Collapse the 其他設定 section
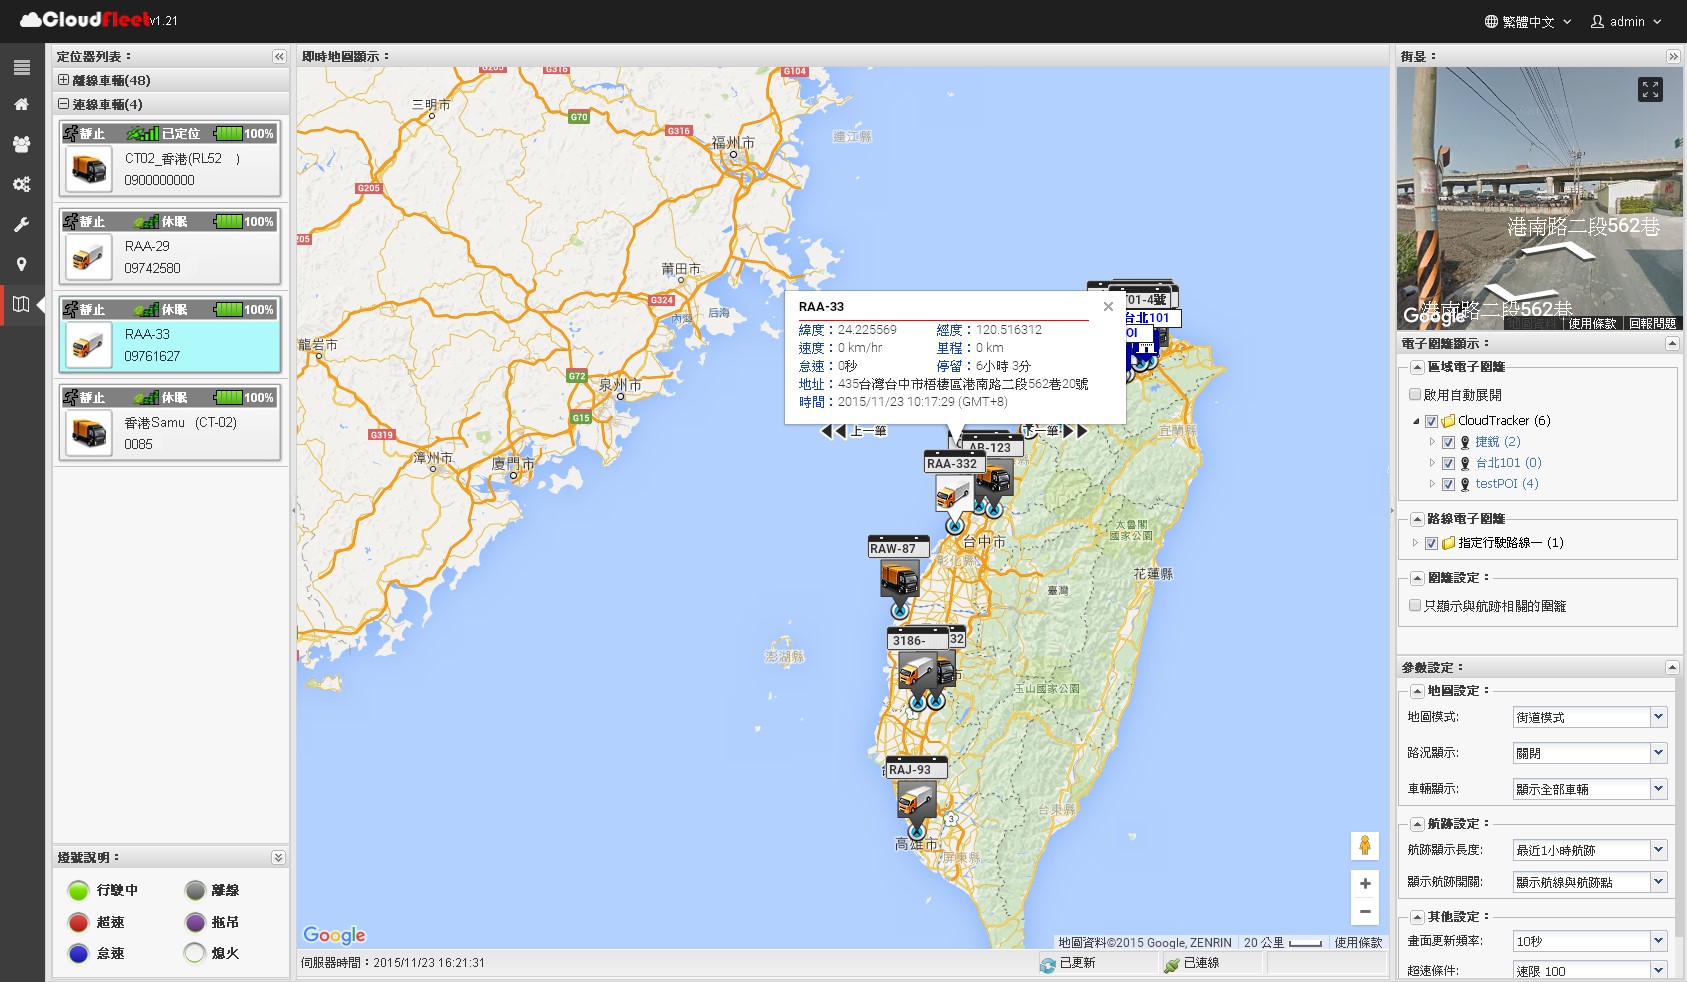Viewport: 1687px width, 982px height. coord(1417,917)
